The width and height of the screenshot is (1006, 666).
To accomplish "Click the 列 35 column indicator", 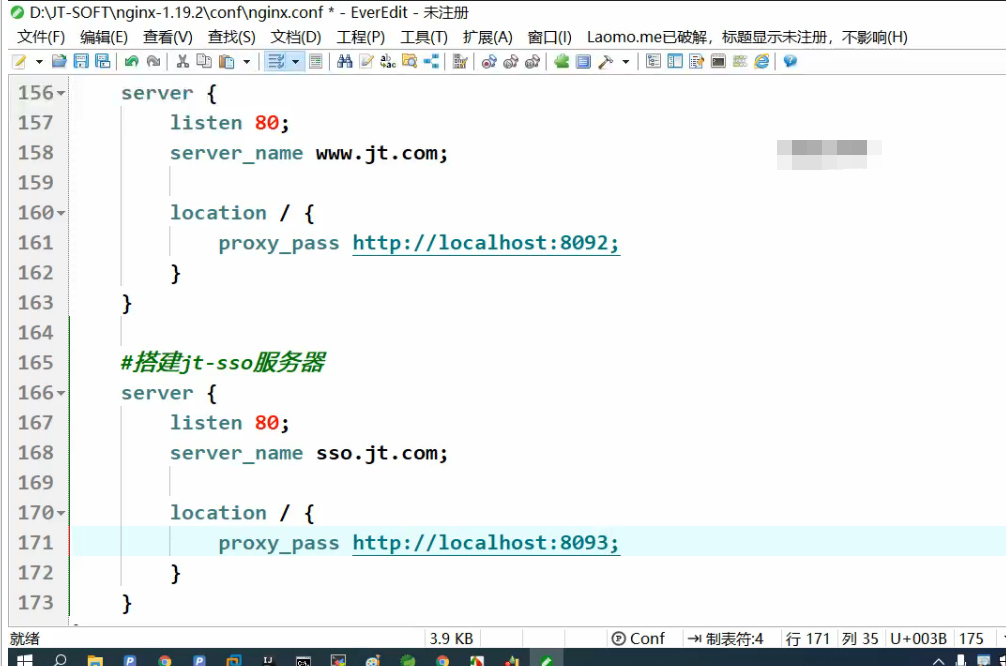I will (x=860, y=638).
